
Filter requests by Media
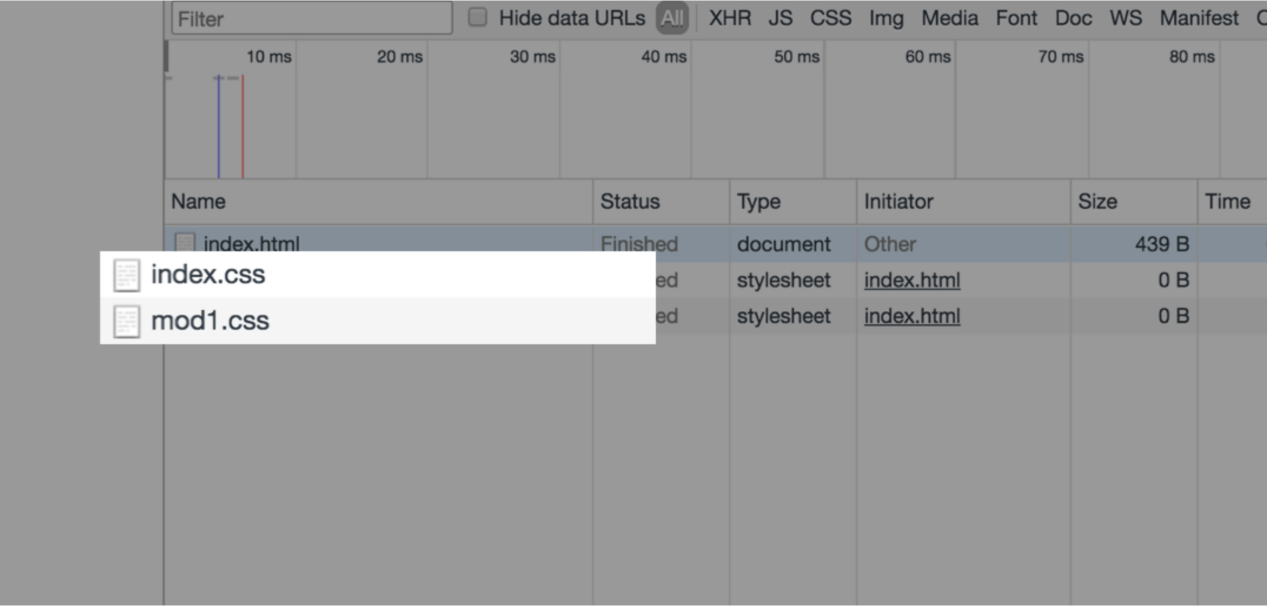(x=950, y=18)
